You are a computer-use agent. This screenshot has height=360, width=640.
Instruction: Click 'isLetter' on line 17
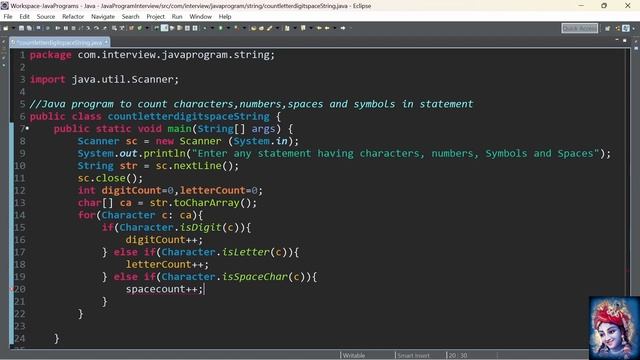point(245,252)
